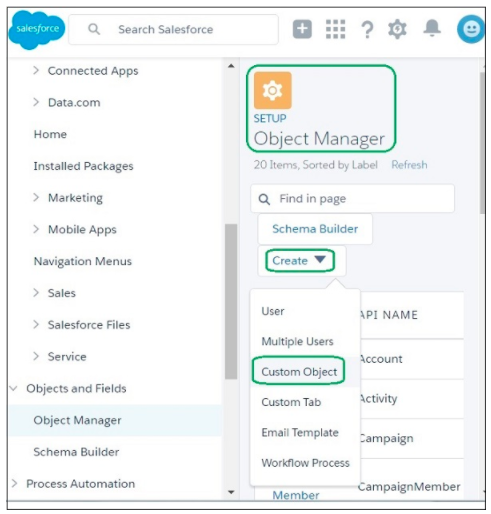Collapse the Objects and Fields section
Screen dimensions: 491x514
[14, 388]
